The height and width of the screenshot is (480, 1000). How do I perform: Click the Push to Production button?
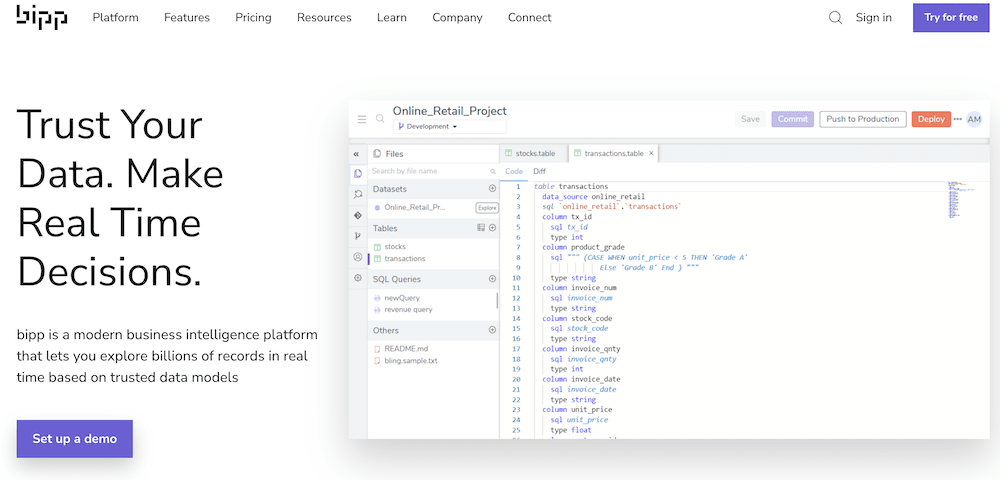(x=863, y=119)
